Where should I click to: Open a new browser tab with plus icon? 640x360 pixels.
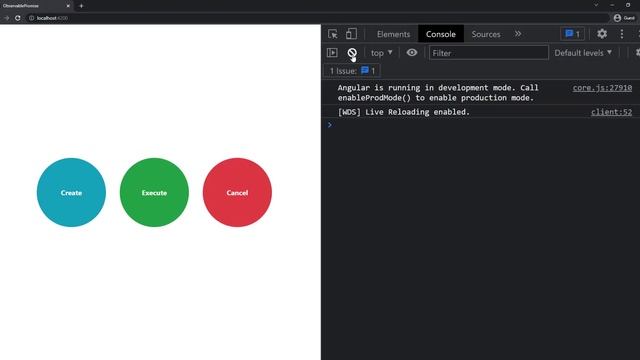(81, 6)
